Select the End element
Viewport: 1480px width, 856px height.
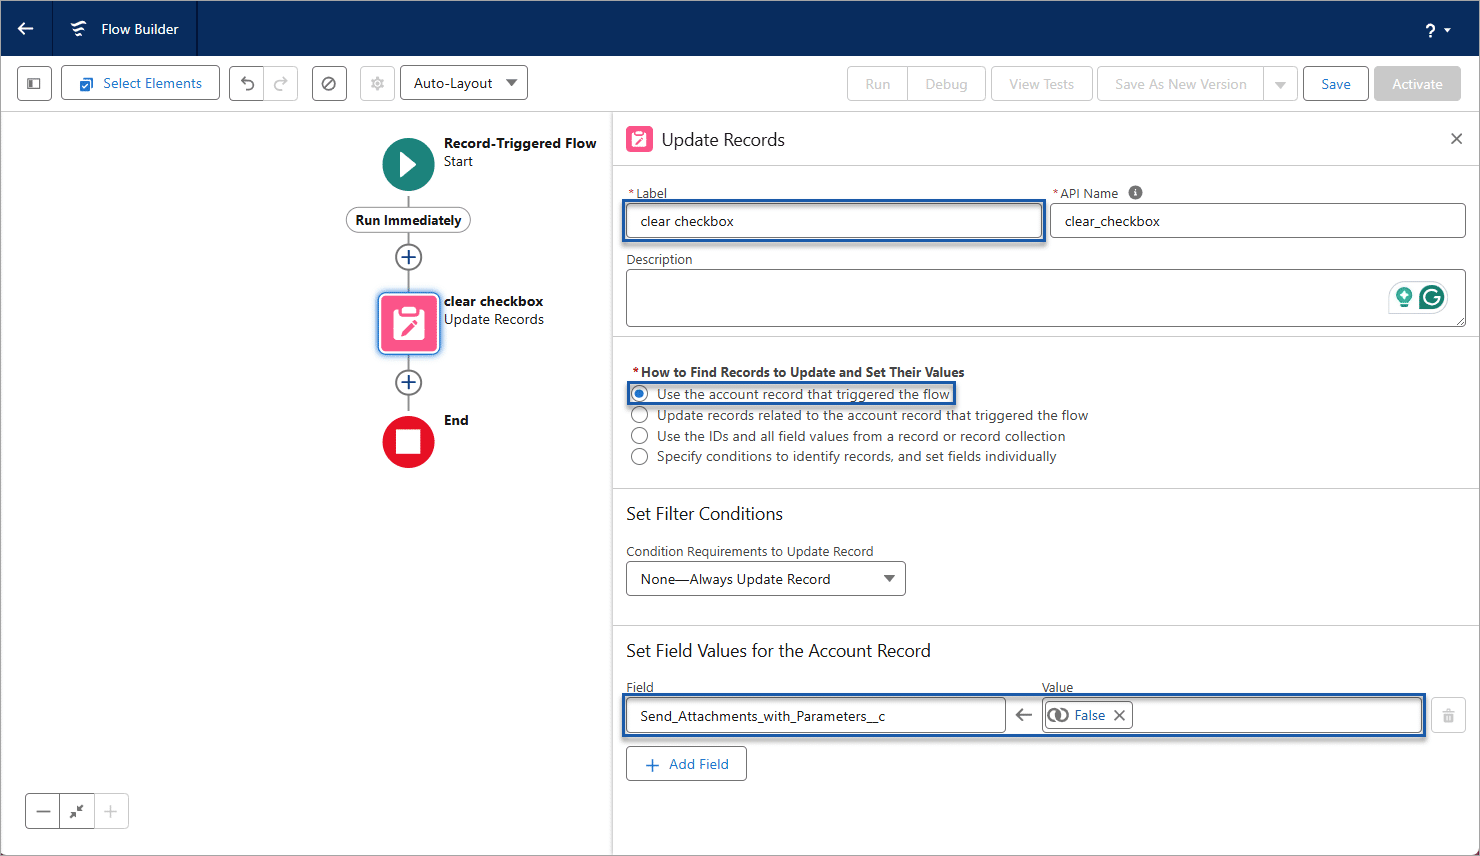(x=408, y=442)
